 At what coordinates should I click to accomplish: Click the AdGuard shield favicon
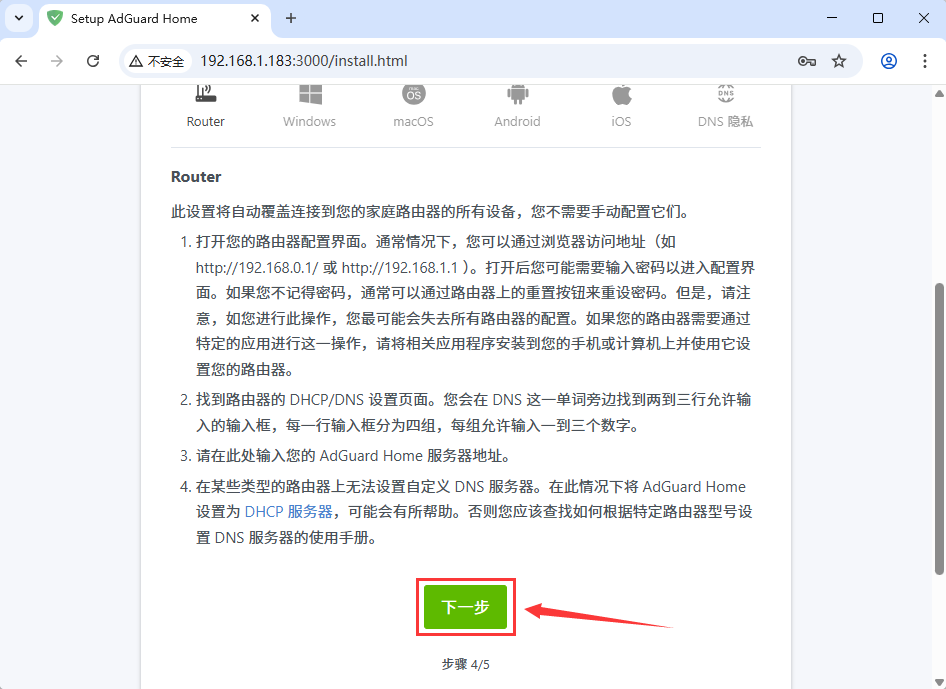55,18
